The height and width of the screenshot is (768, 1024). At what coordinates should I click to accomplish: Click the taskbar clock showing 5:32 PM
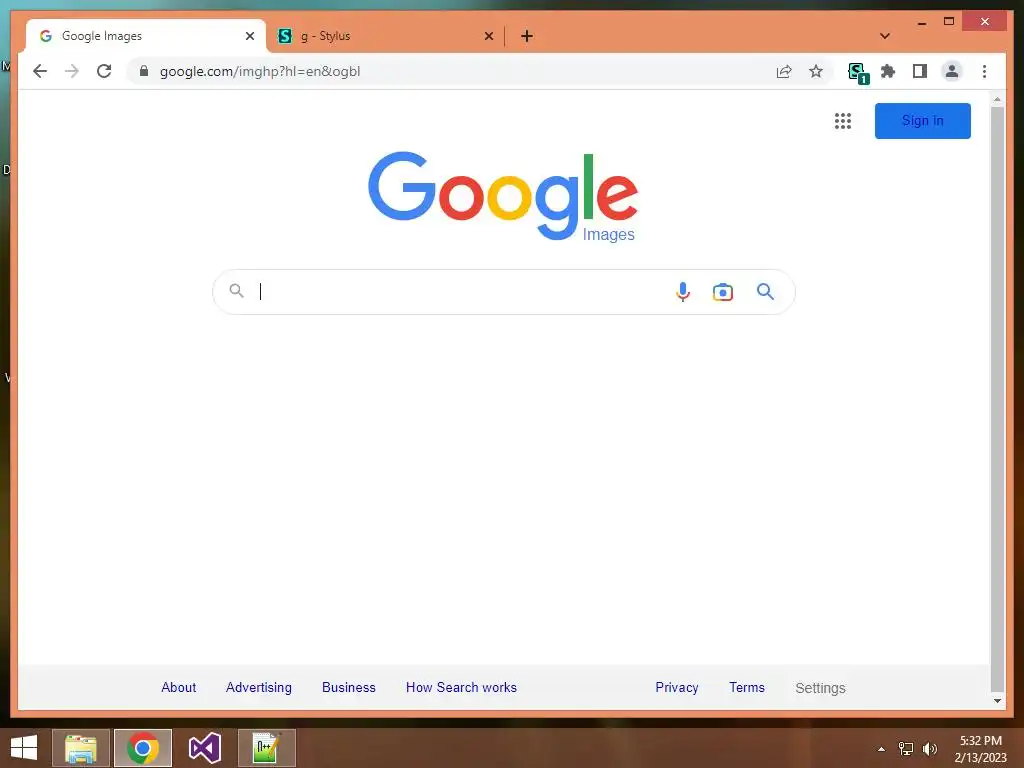(x=980, y=749)
